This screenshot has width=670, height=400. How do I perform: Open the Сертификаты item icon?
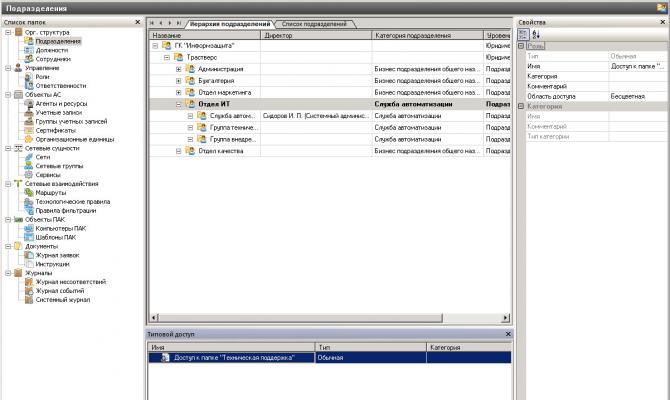click(29, 130)
